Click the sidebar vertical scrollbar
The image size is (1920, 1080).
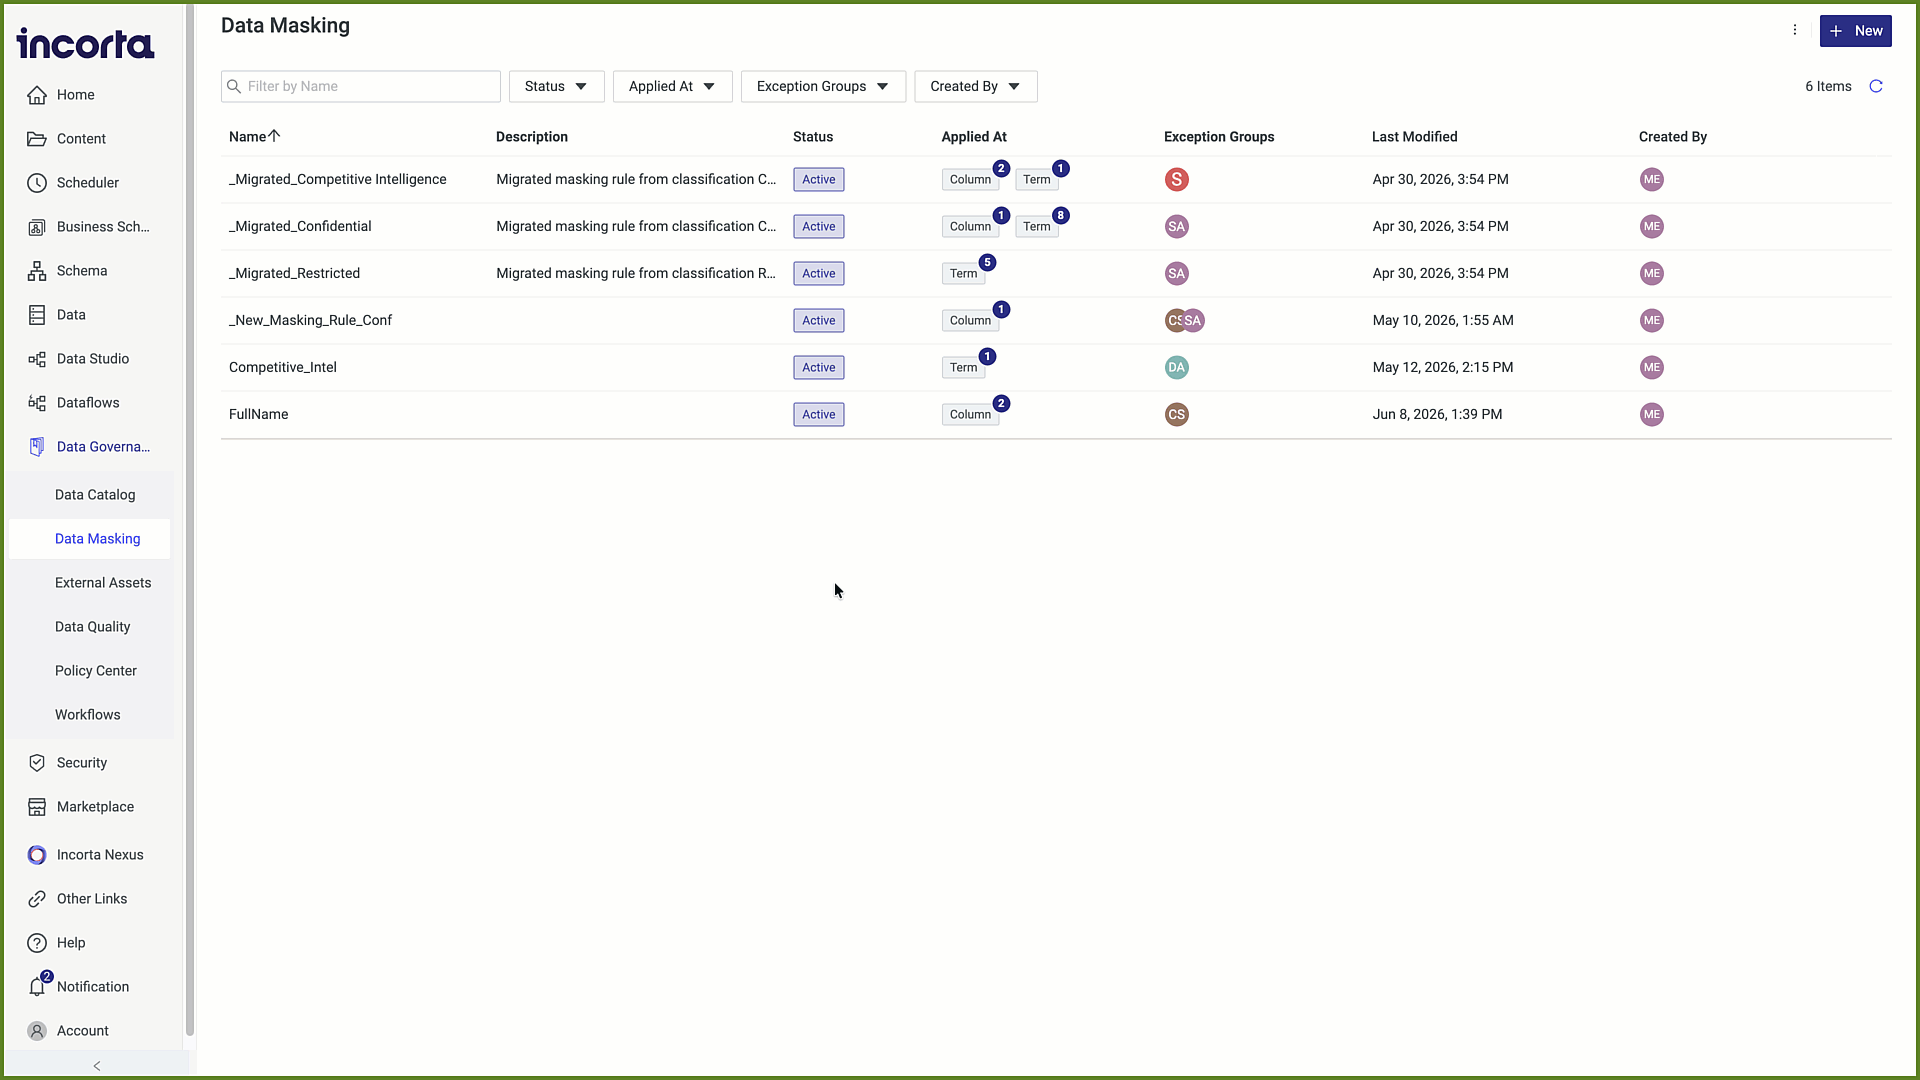tap(190, 520)
